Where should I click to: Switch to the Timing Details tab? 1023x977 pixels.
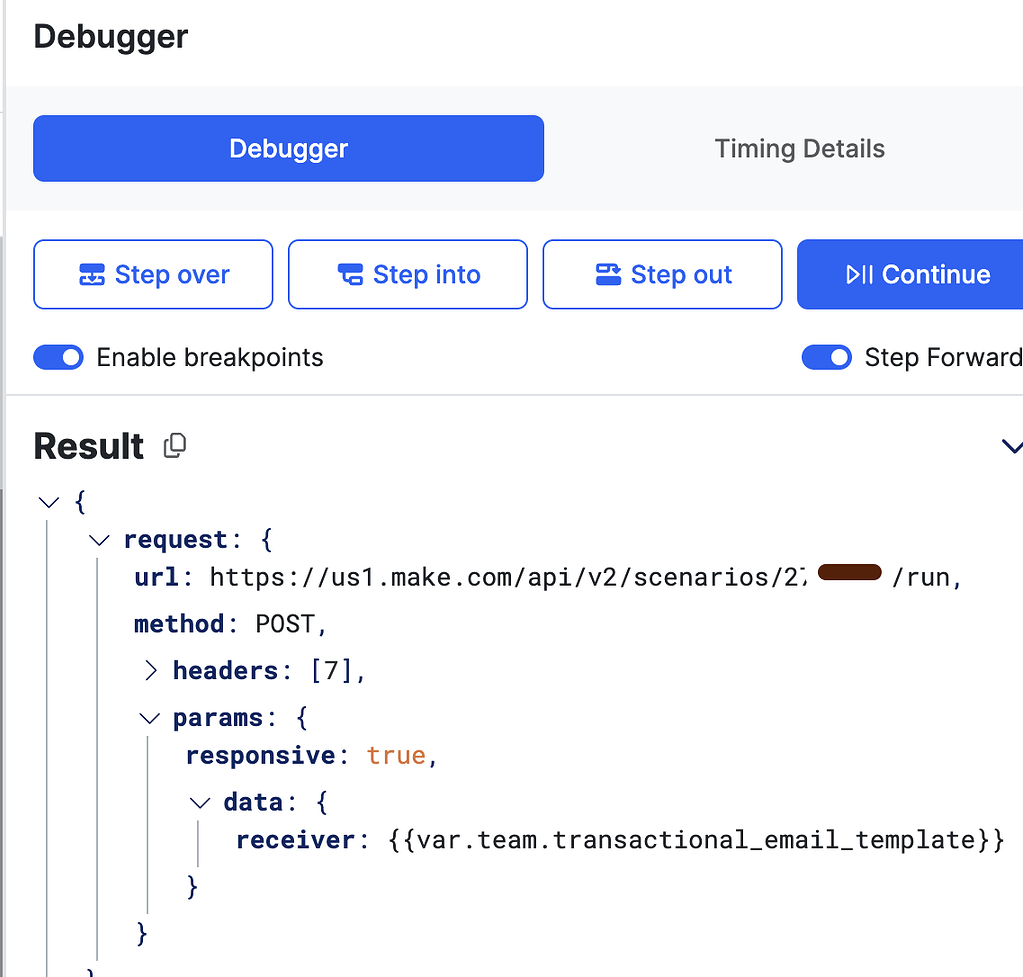[x=799, y=148]
